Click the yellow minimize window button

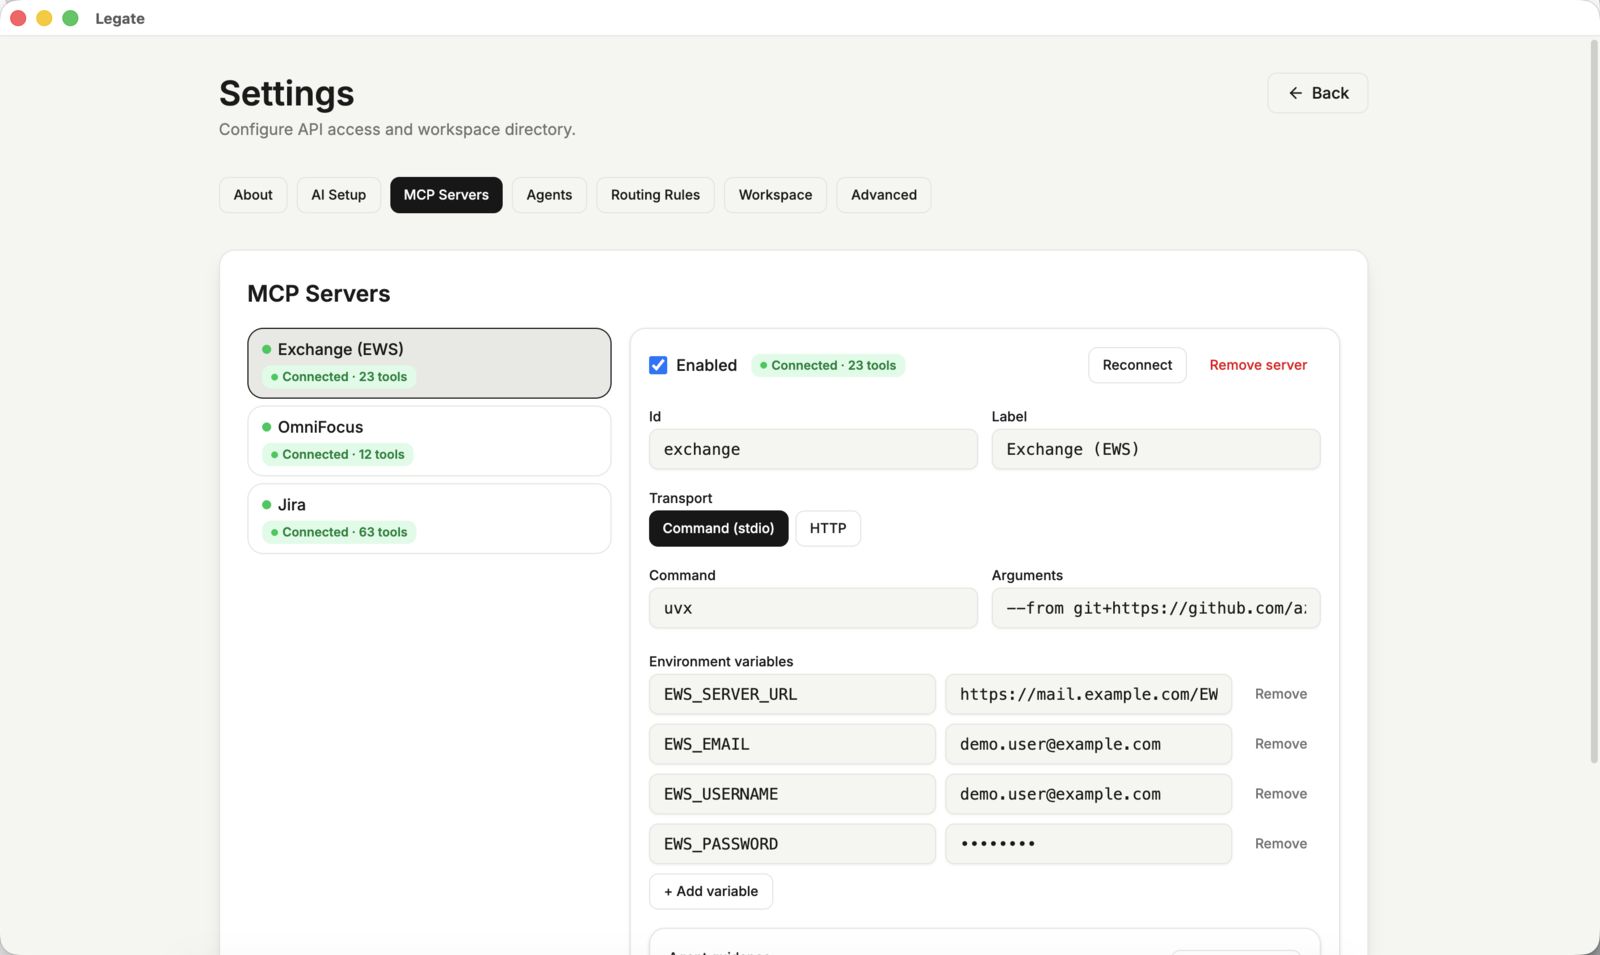click(x=44, y=18)
